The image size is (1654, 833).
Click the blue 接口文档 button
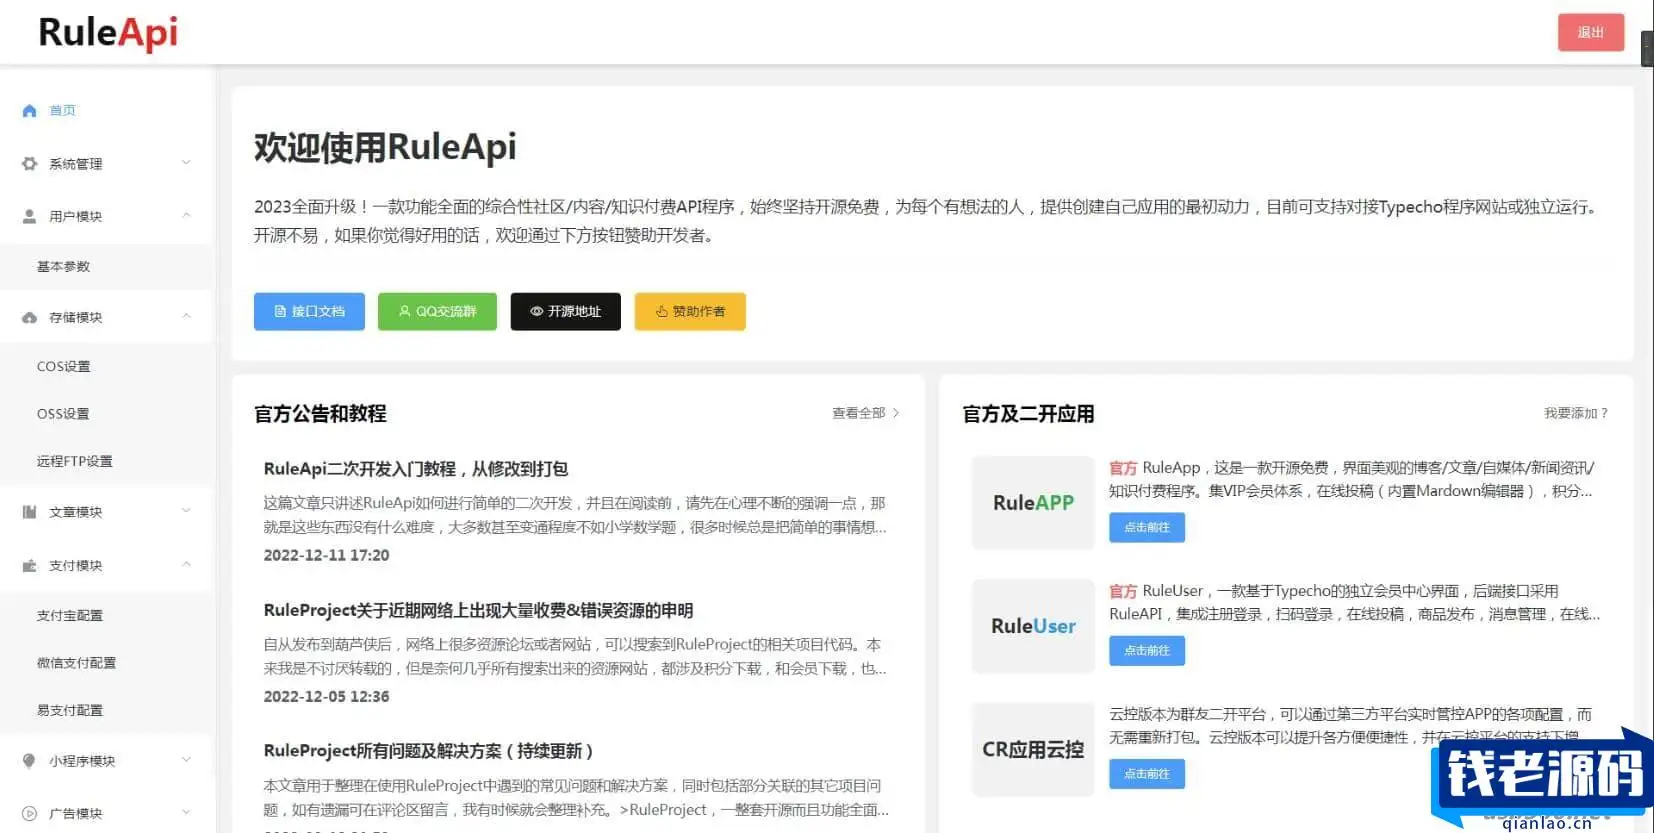click(x=309, y=311)
